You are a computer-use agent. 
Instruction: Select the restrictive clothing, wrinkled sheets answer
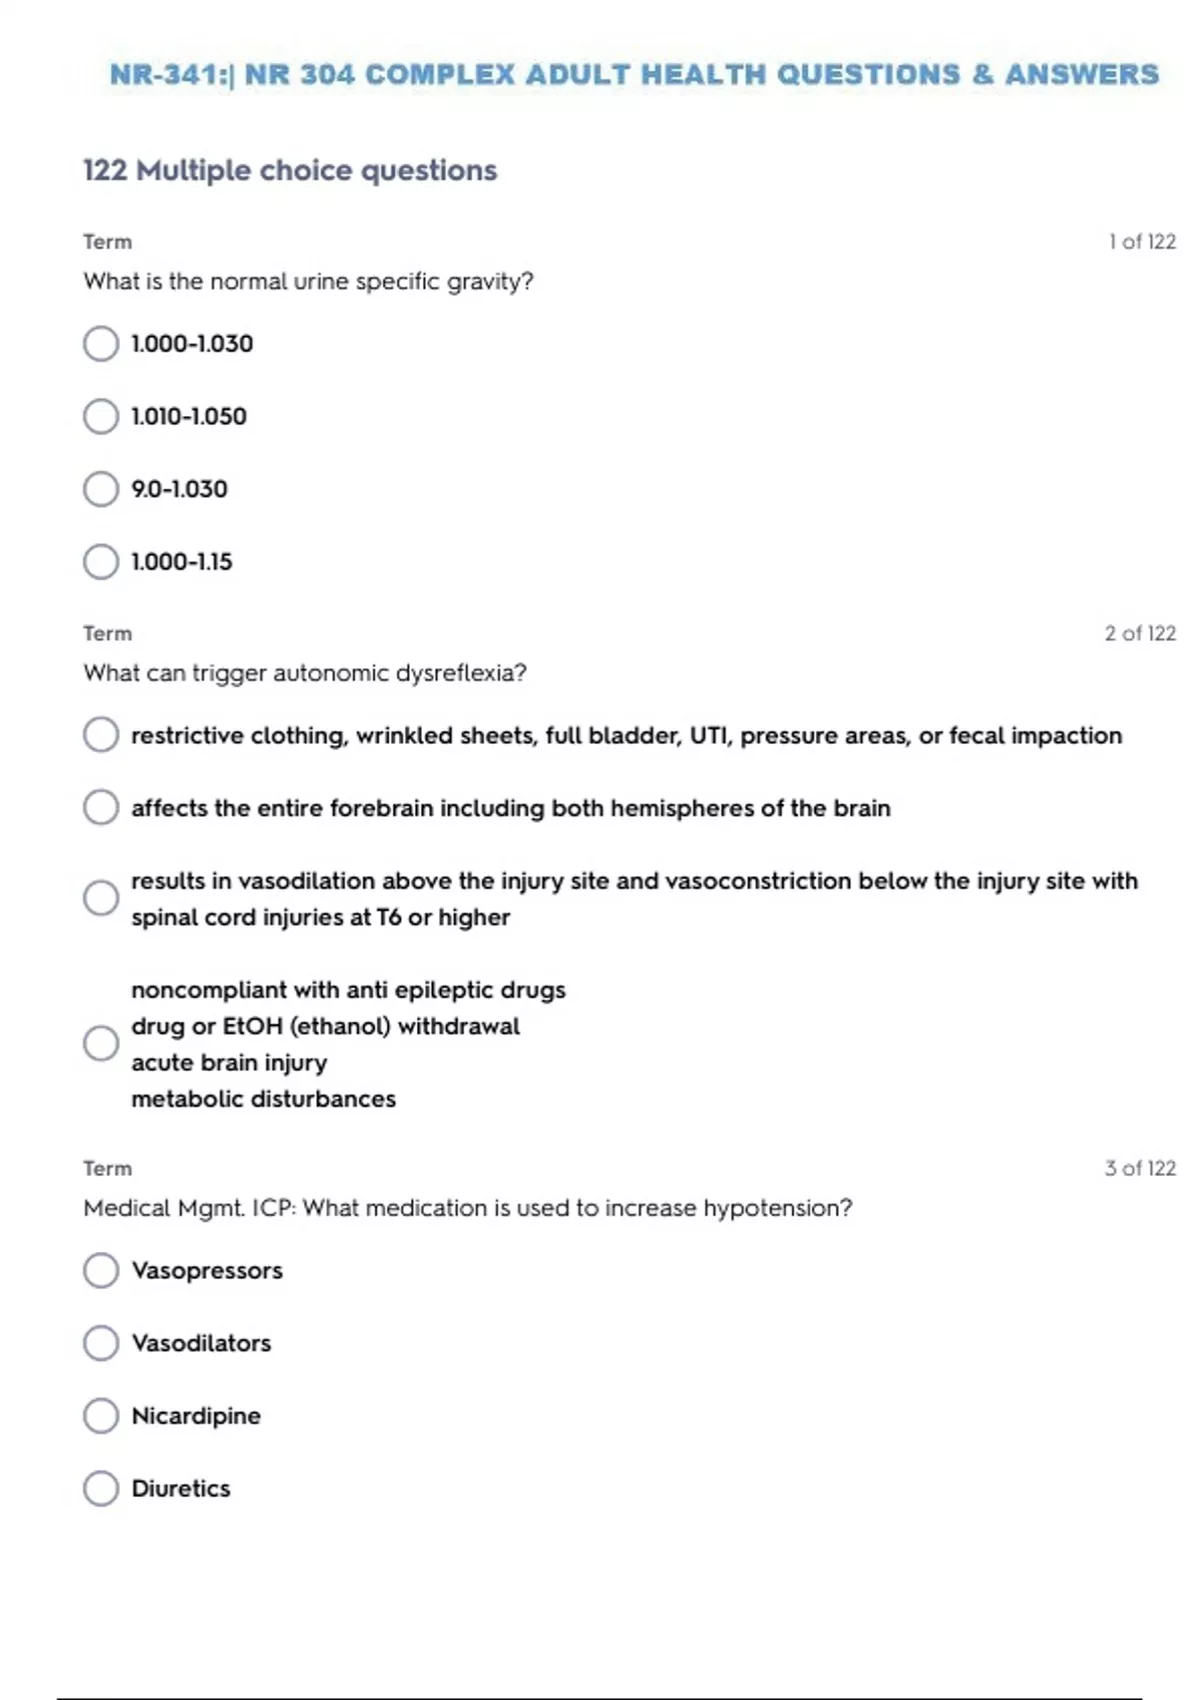101,735
